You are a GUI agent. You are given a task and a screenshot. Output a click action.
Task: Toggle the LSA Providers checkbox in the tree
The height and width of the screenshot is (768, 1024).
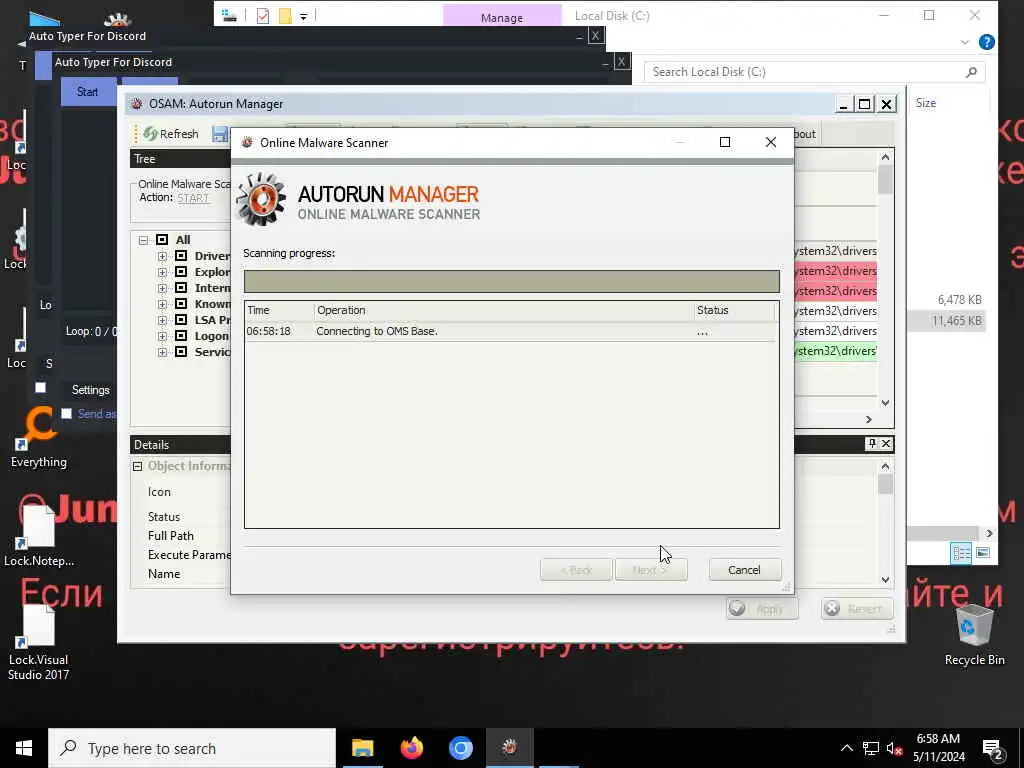[x=182, y=319]
